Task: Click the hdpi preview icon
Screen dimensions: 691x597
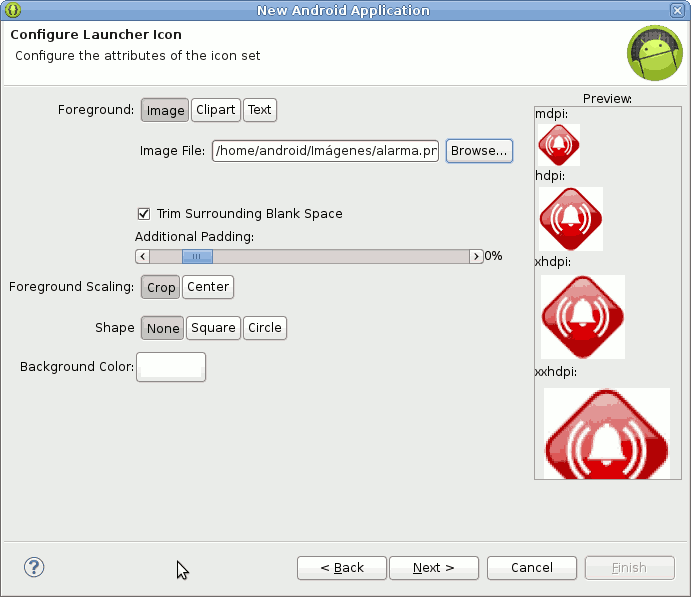Action: (571, 219)
